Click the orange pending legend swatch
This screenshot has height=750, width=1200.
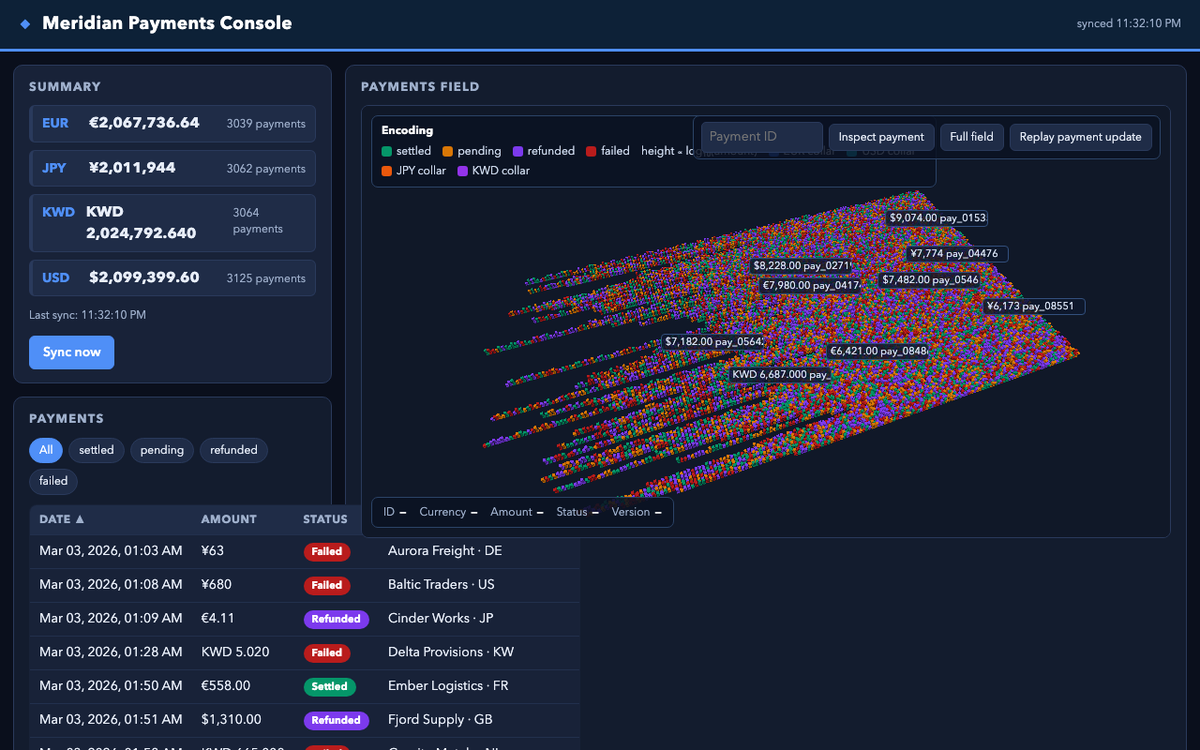click(x=448, y=151)
